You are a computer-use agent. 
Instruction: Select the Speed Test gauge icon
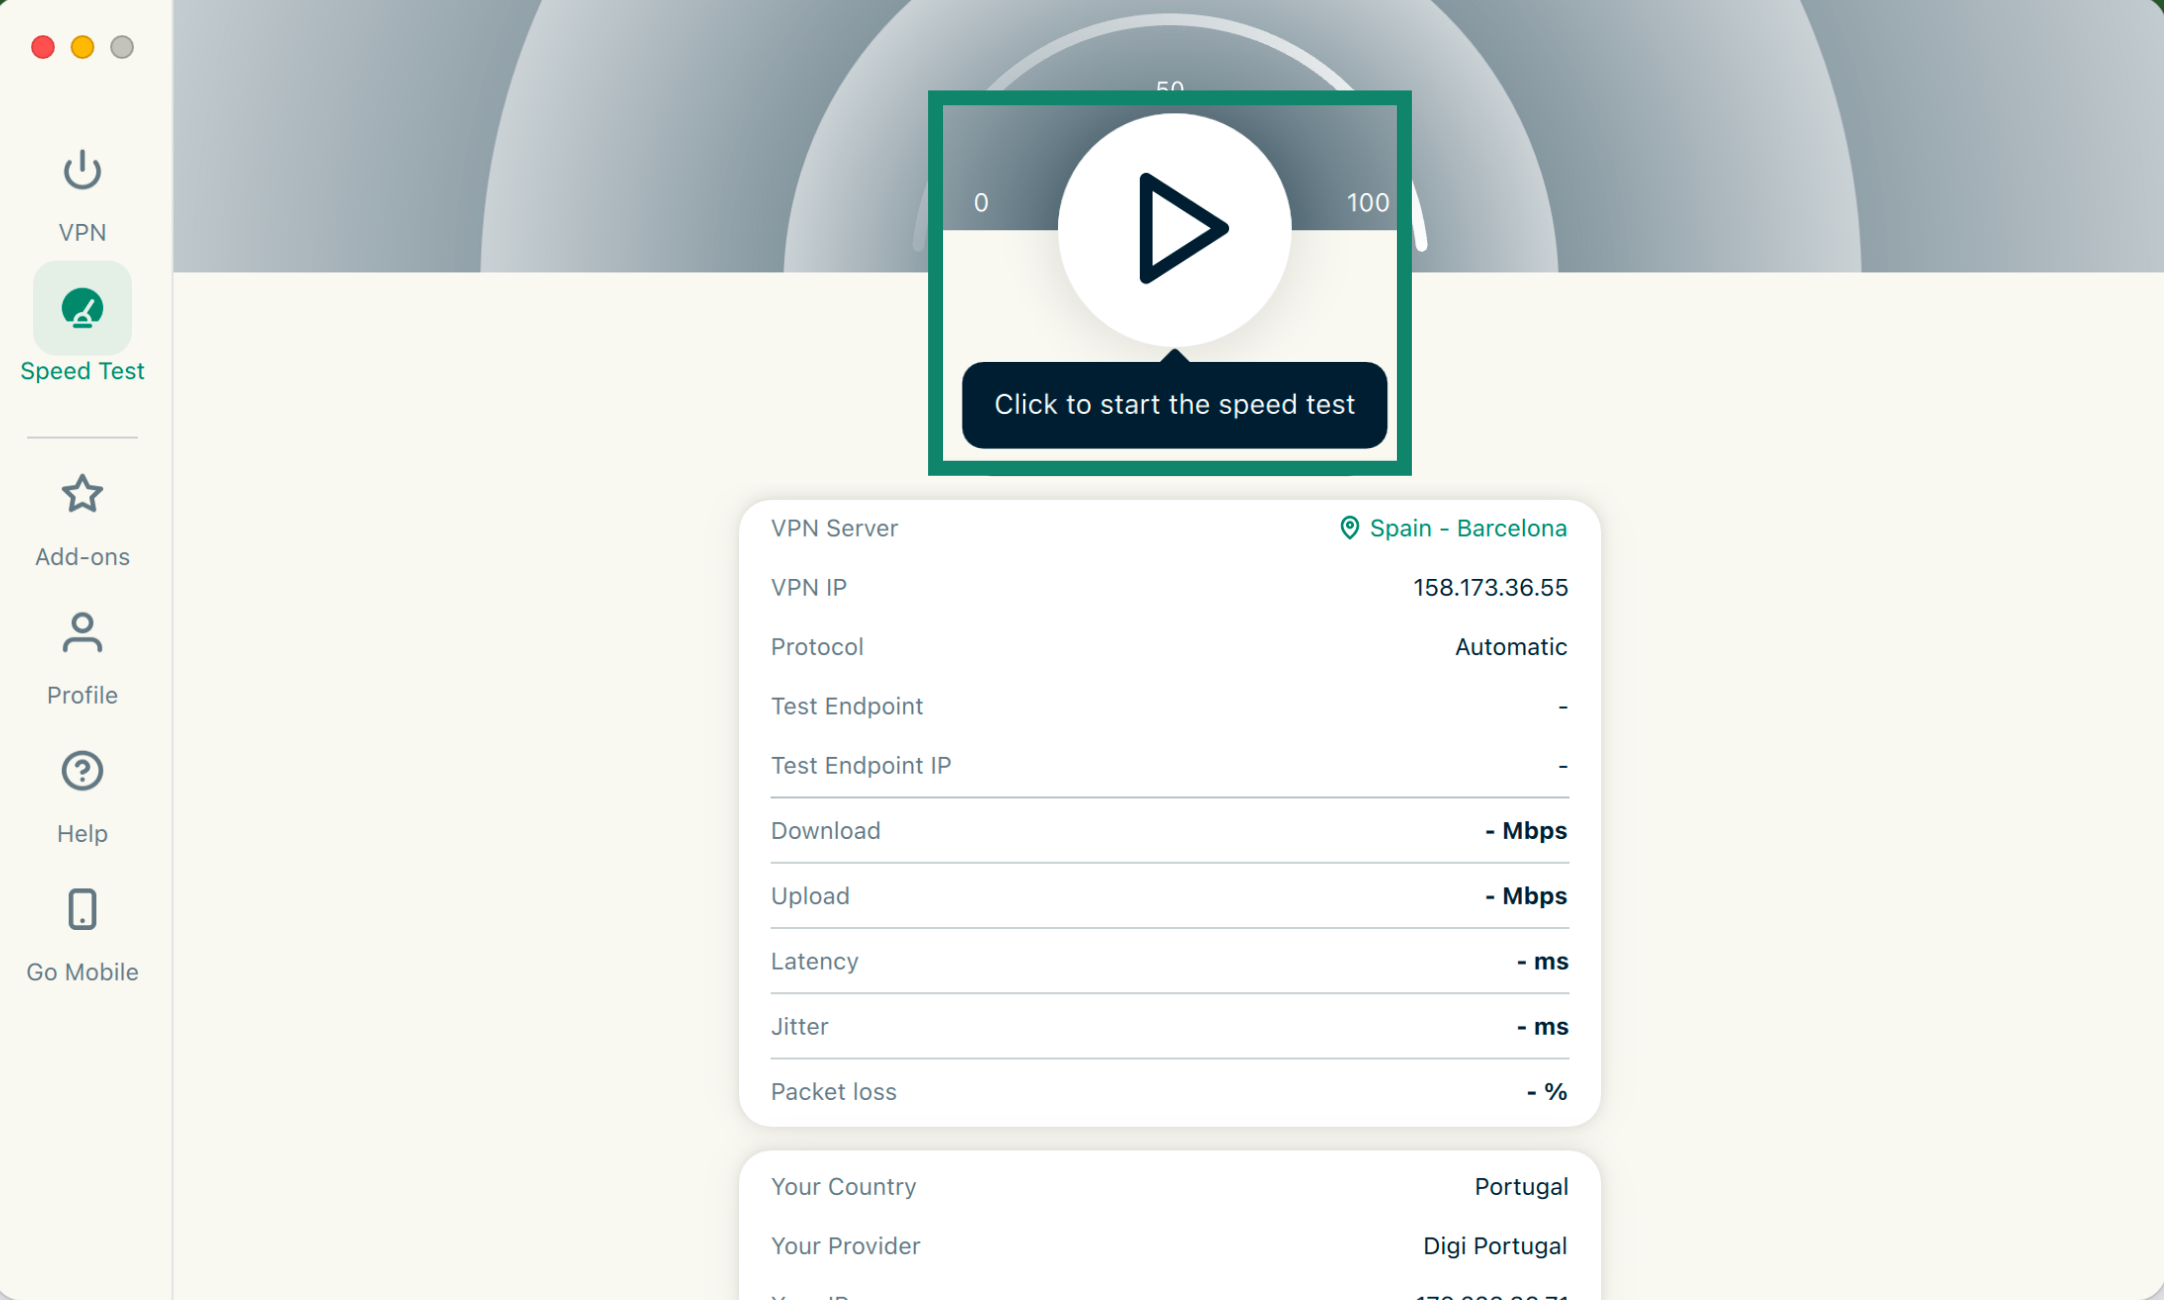(x=82, y=308)
